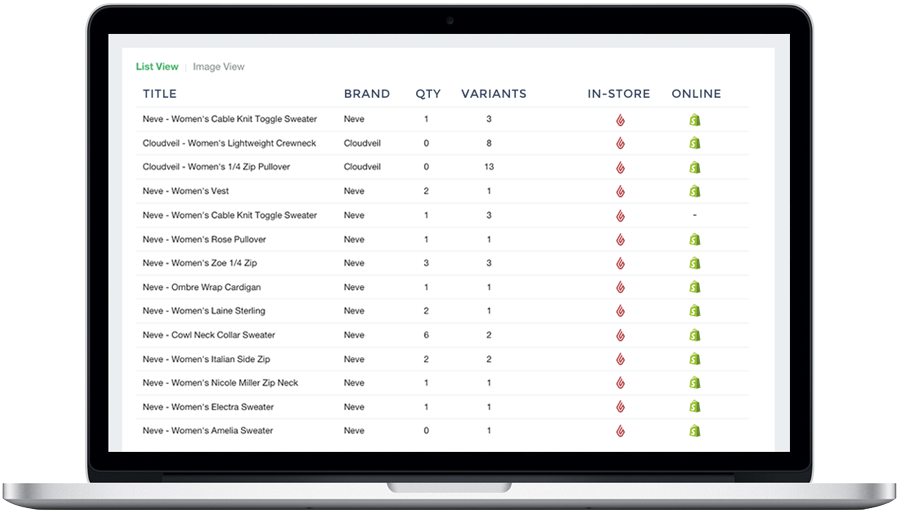900x530 pixels.
Task: Open "Neve - Women's Electra Sweater" product
Action: point(208,407)
